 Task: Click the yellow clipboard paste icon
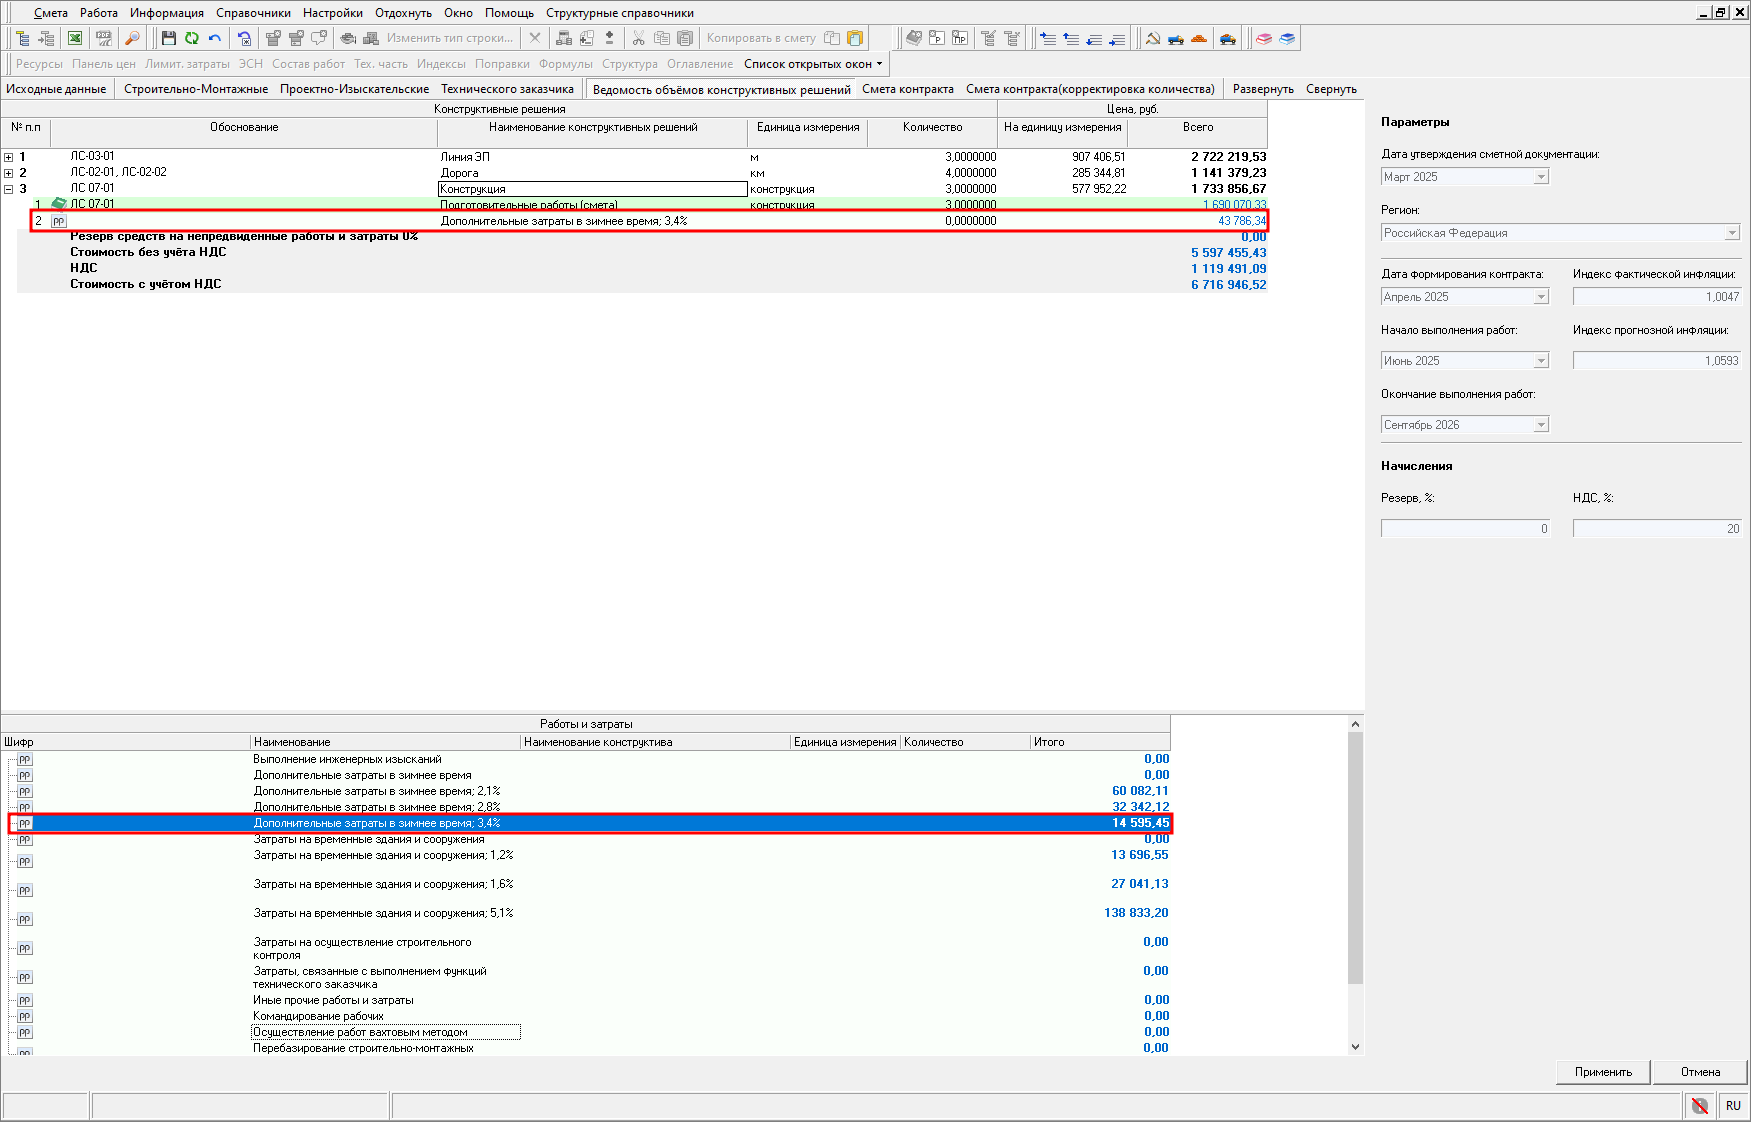[x=855, y=38]
